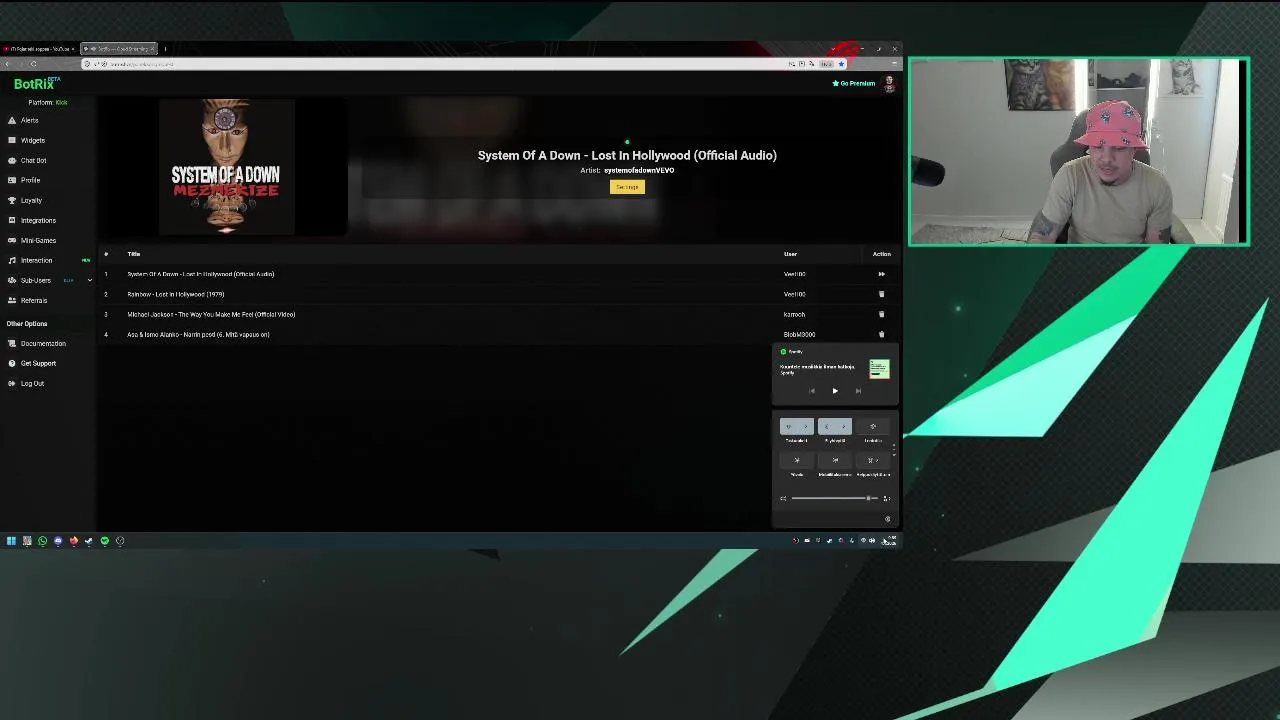
Task: Toggle the second quick settings tile
Action: coord(835,427)
